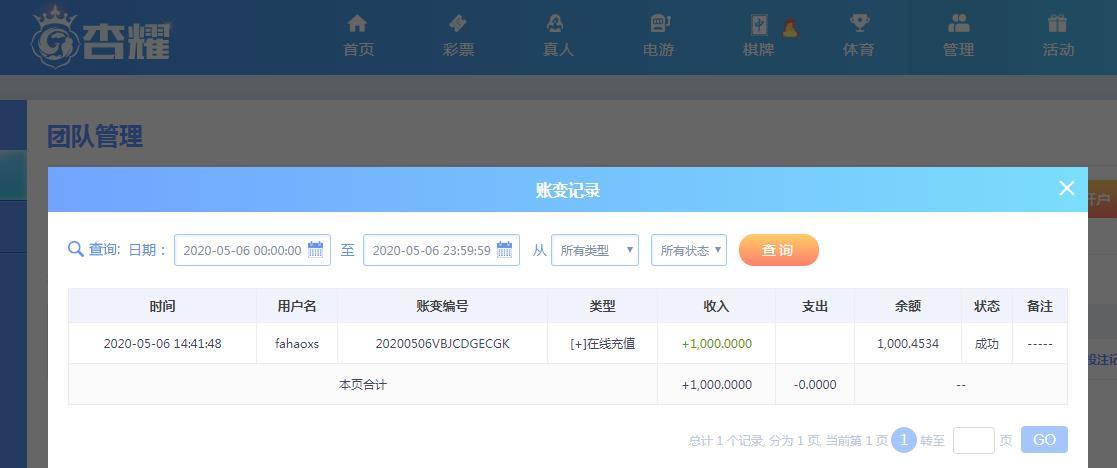Click the 成功 status cell

987,344
